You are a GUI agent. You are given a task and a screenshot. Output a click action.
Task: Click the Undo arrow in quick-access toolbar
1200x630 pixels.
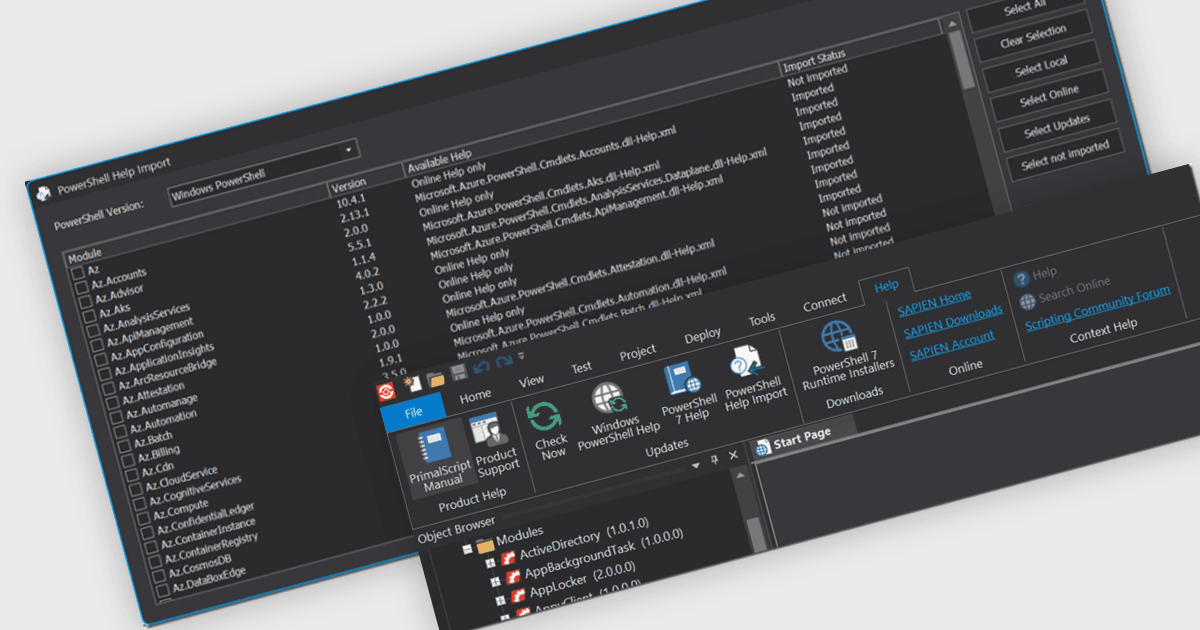click(481, 368)
